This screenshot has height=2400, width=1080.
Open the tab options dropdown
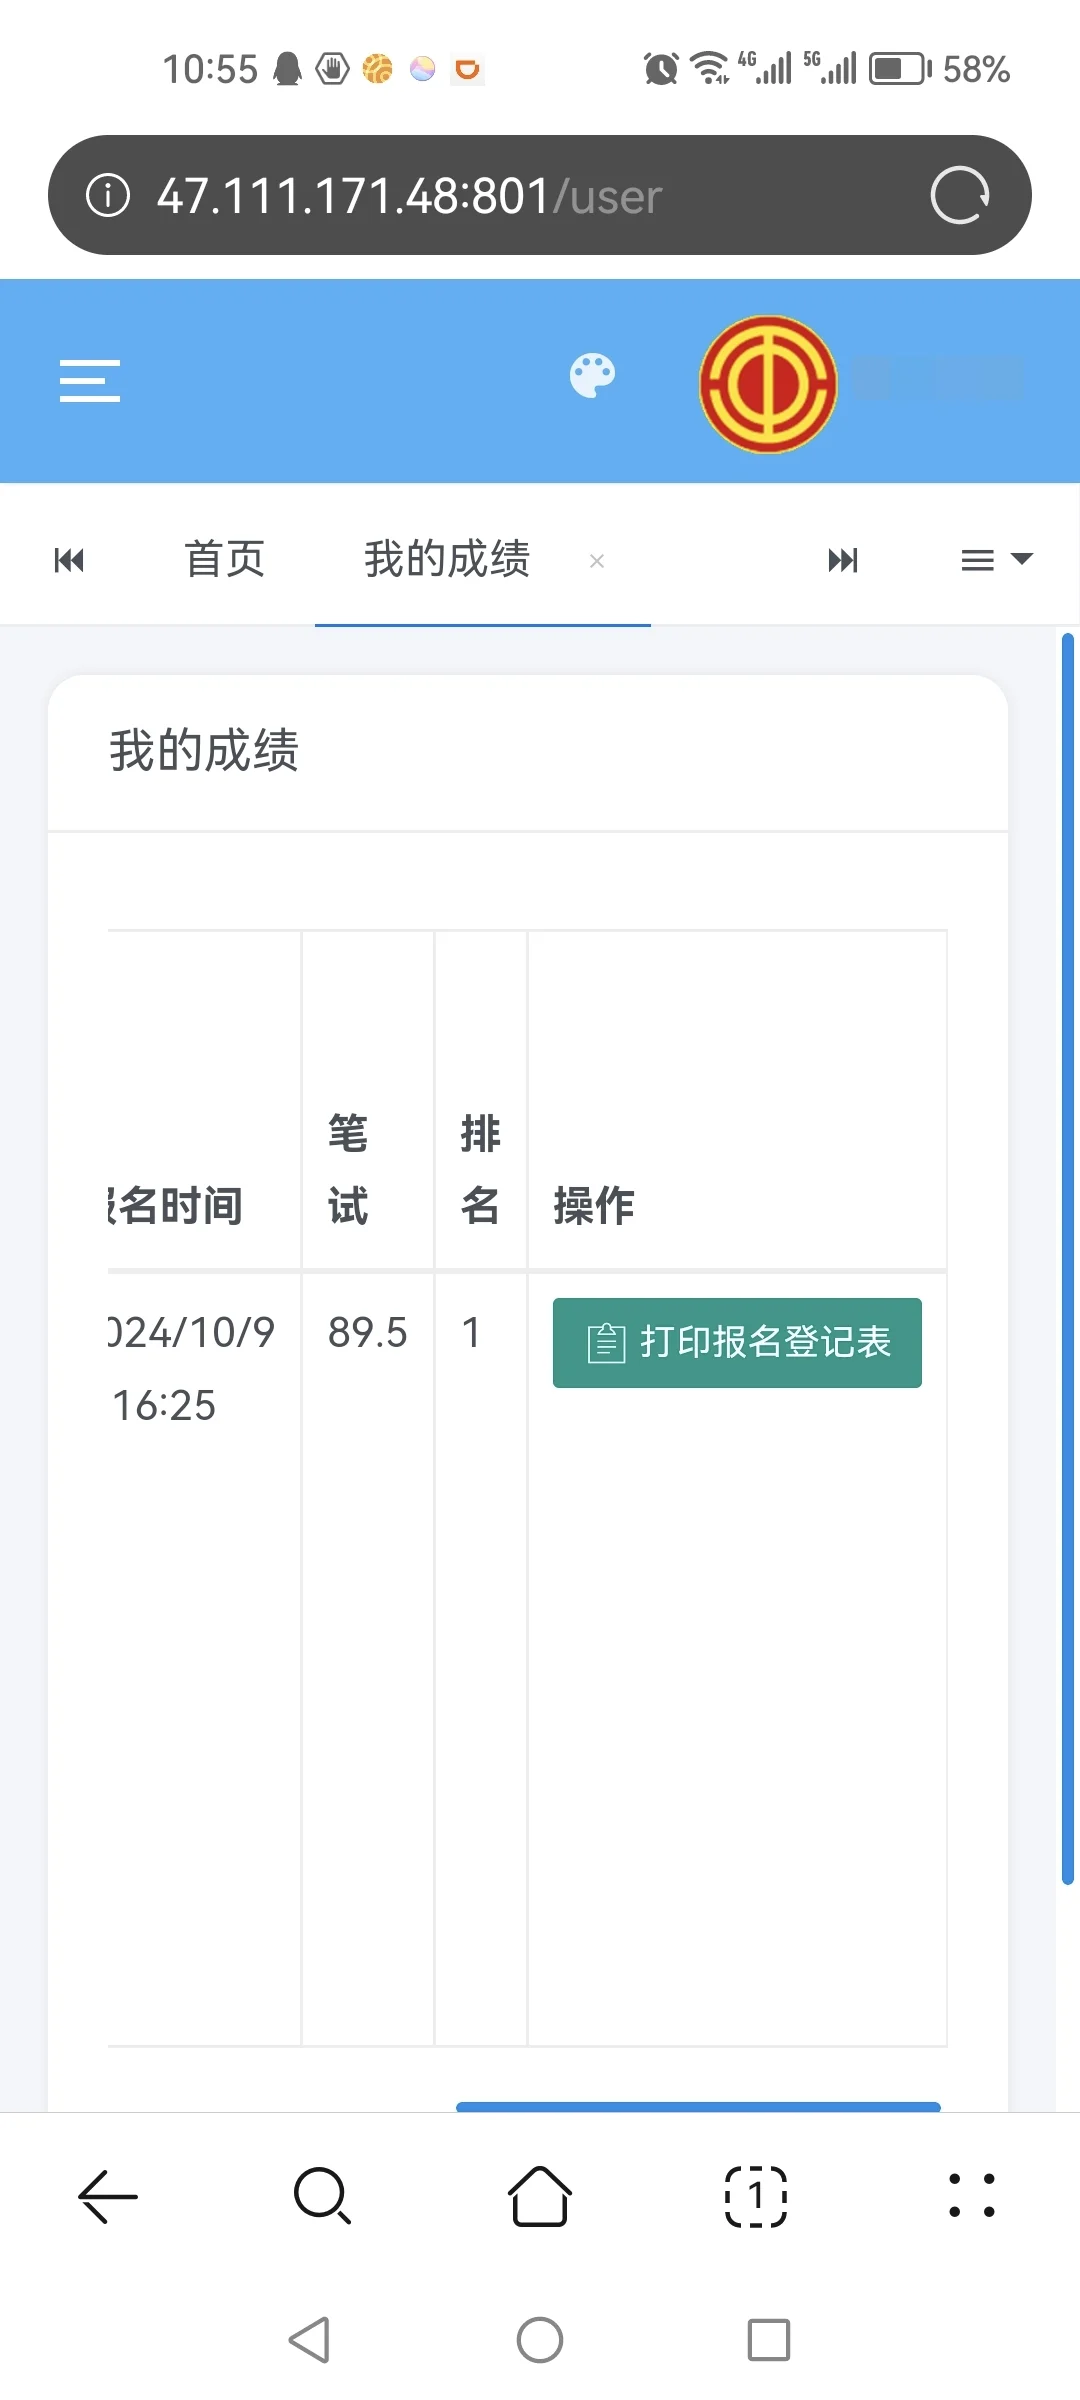tap(996, 560)
